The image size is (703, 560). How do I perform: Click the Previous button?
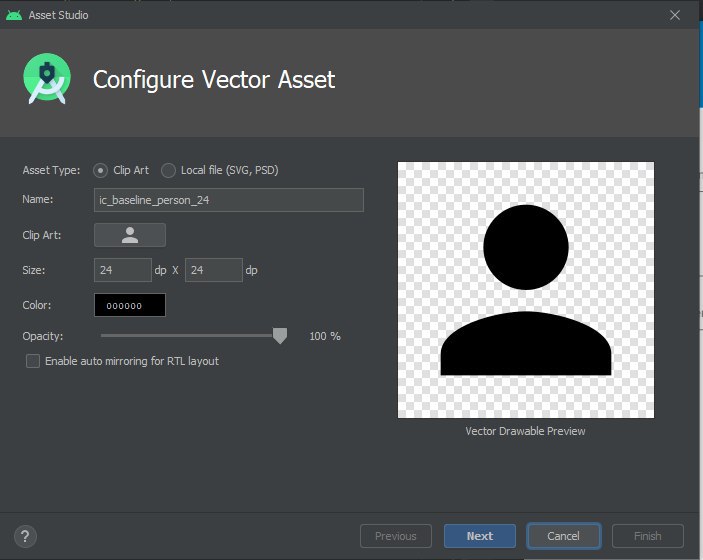(396, 536)
